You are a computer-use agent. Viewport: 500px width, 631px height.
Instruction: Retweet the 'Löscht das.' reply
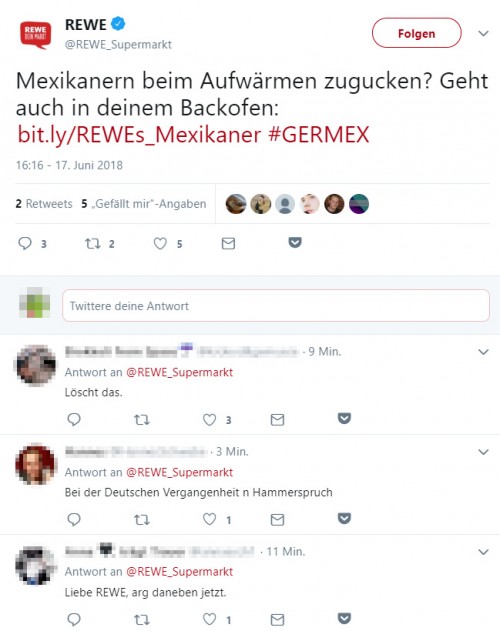tap(142, 420)
